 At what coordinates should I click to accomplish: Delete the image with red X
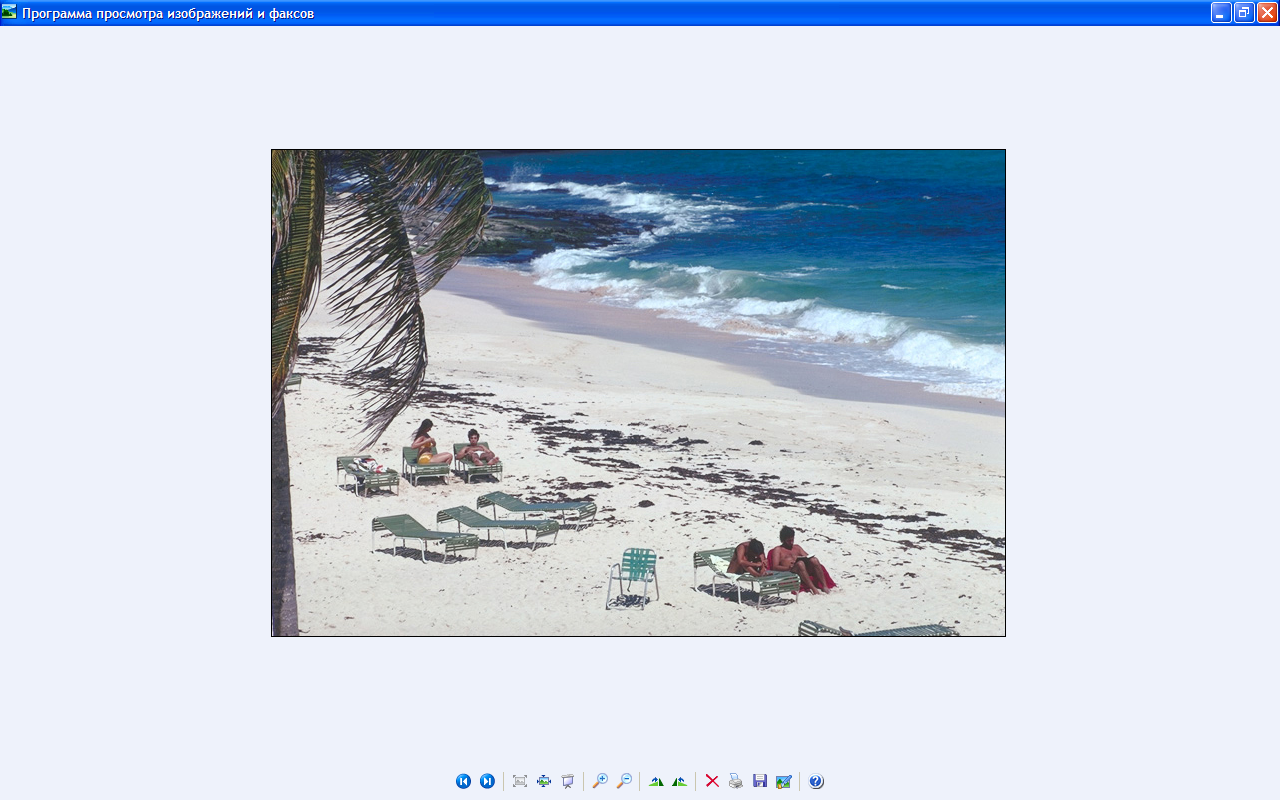[x=712, y=781]
